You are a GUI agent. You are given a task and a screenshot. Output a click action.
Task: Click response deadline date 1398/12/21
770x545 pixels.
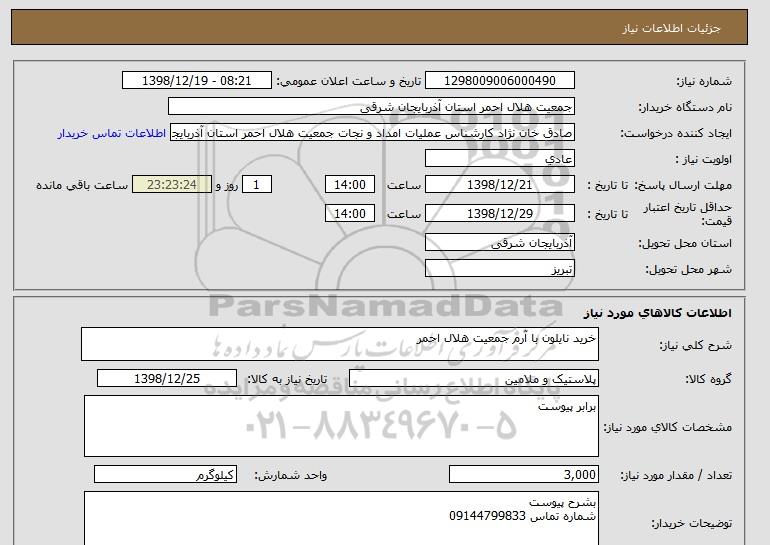499,185
